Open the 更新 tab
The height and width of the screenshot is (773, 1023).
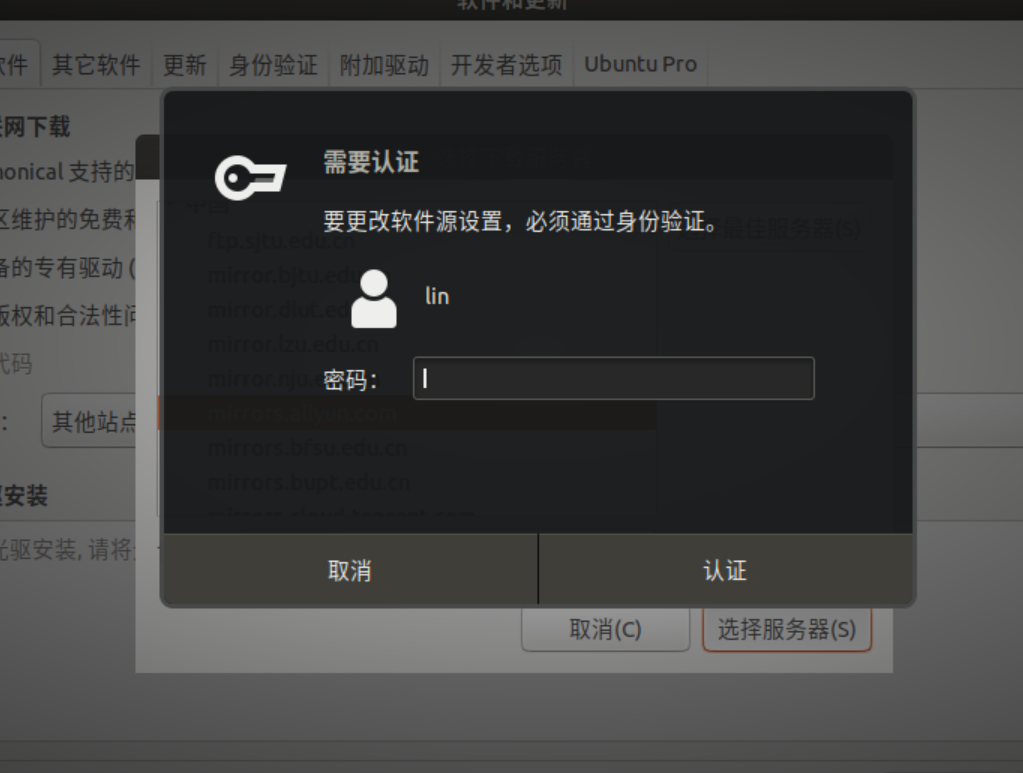click(x=185, y=65)
